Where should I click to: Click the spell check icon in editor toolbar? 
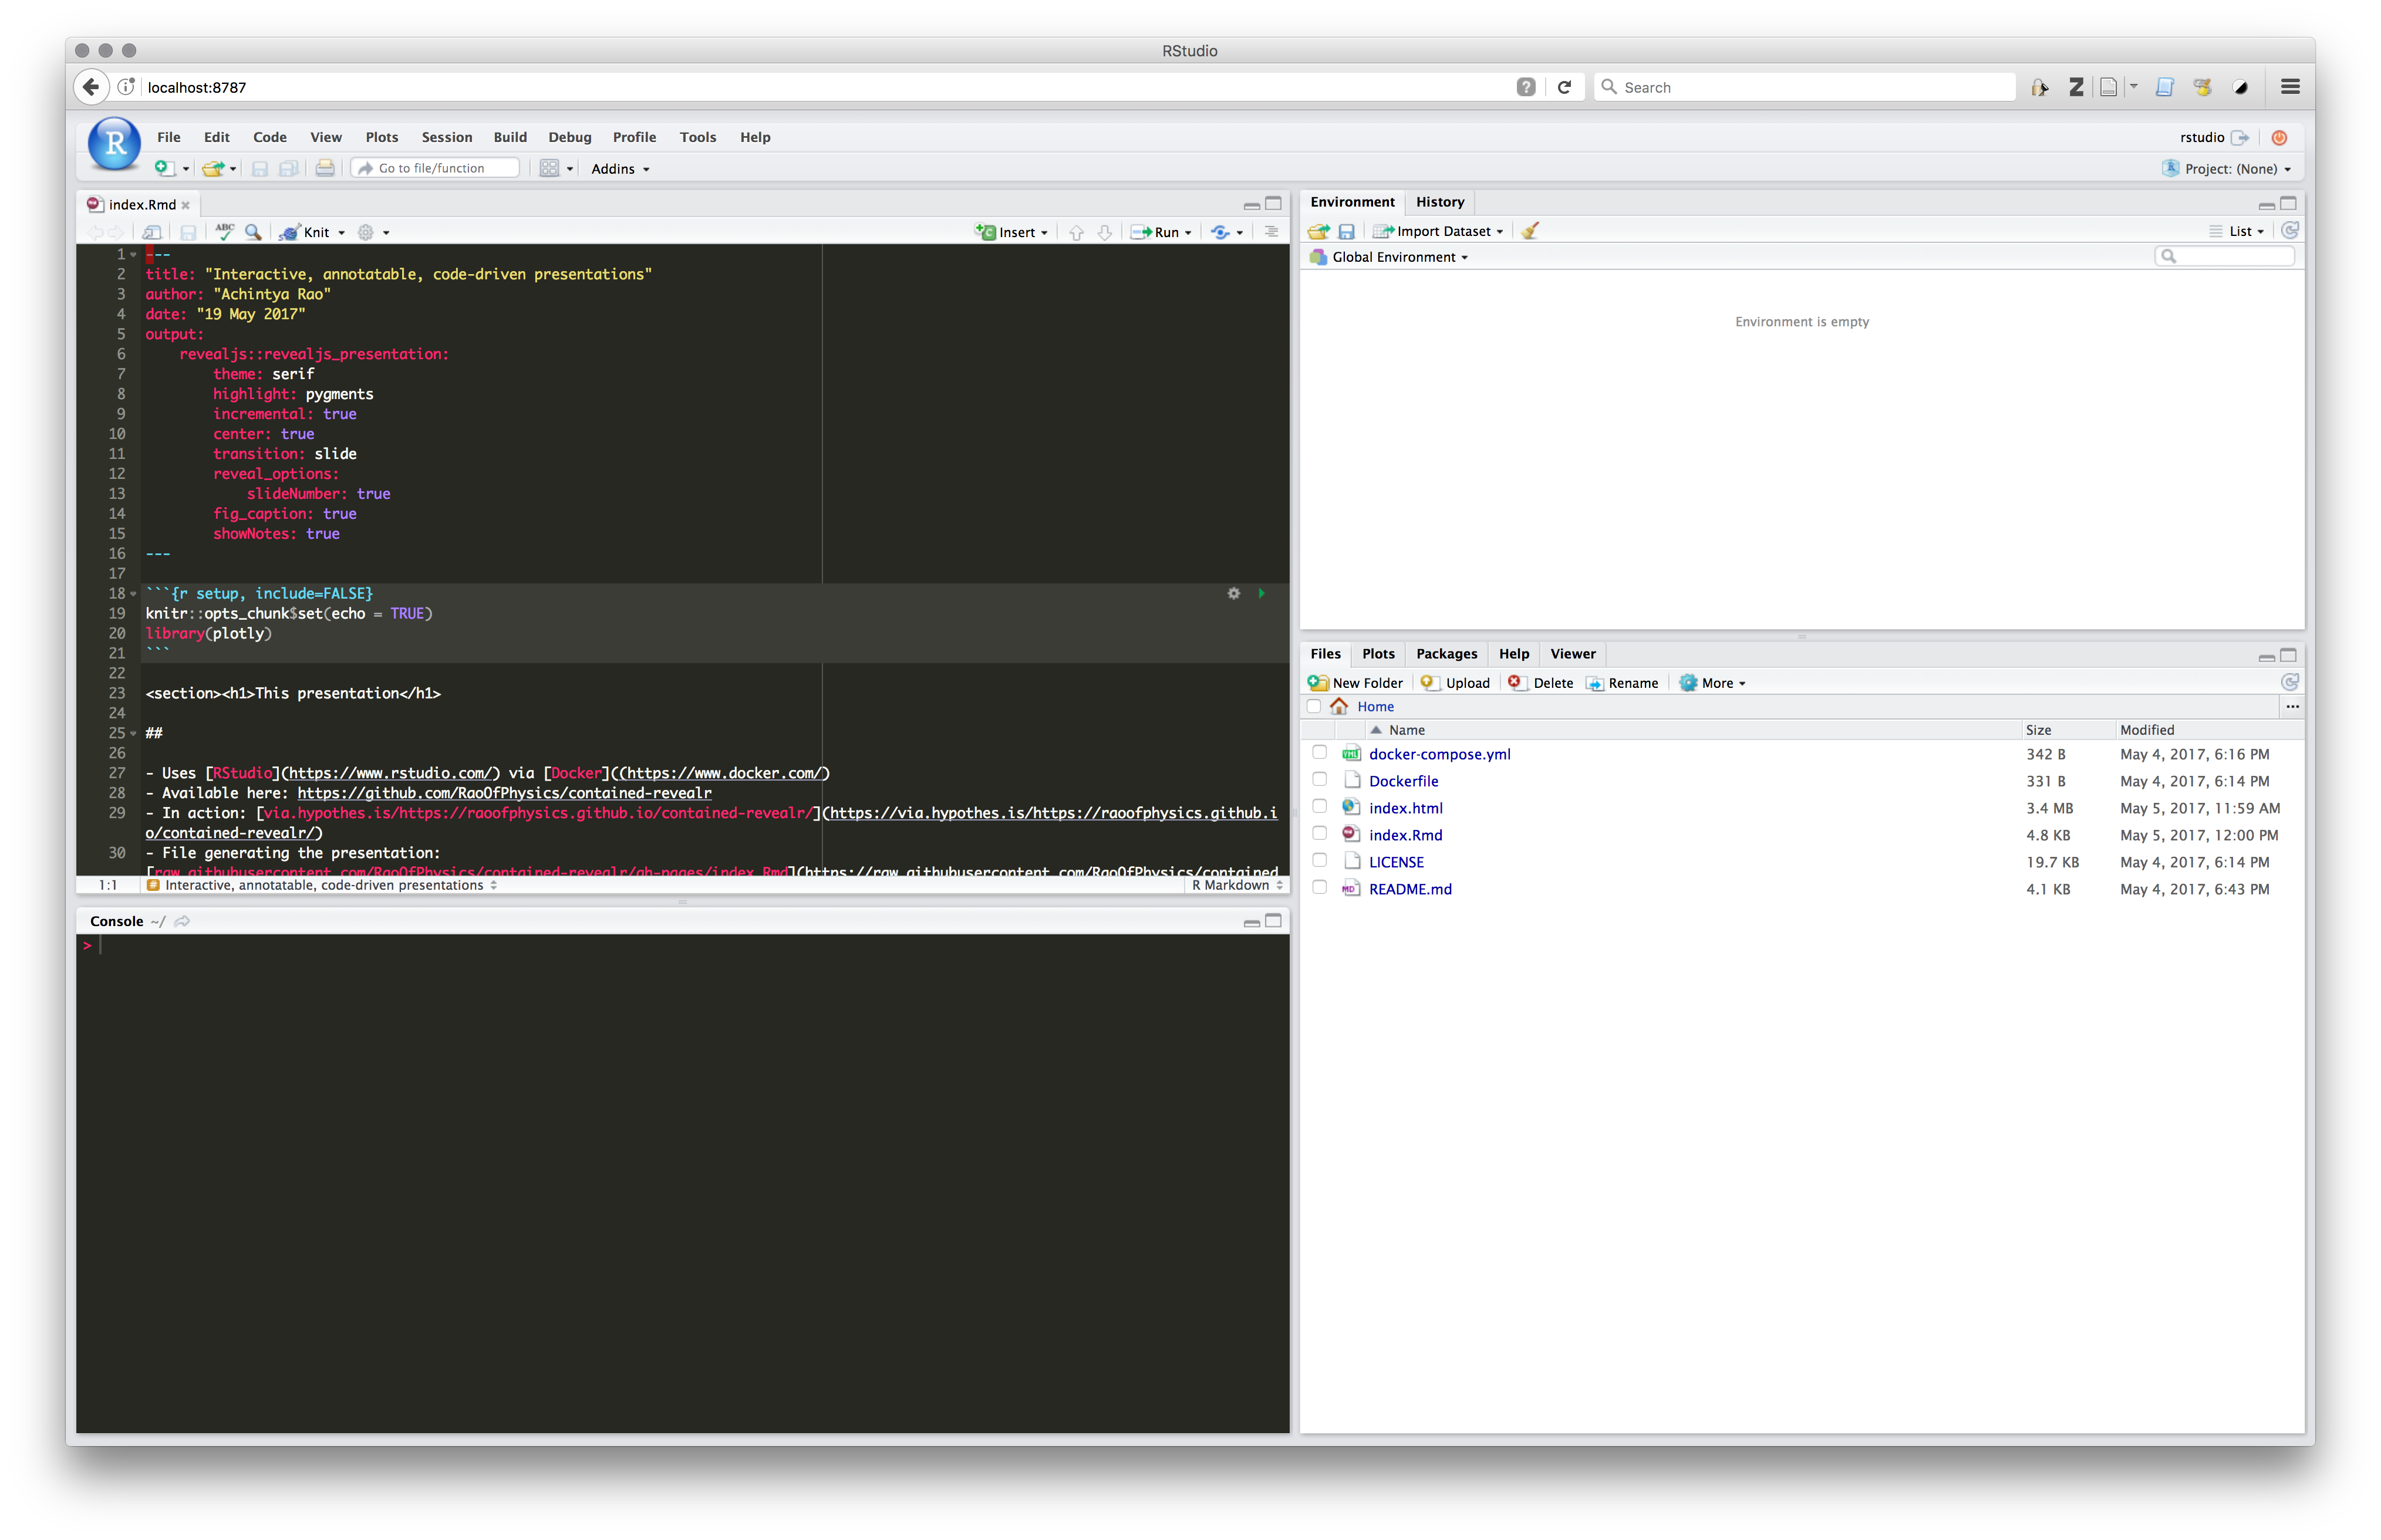tap(224, 232)
